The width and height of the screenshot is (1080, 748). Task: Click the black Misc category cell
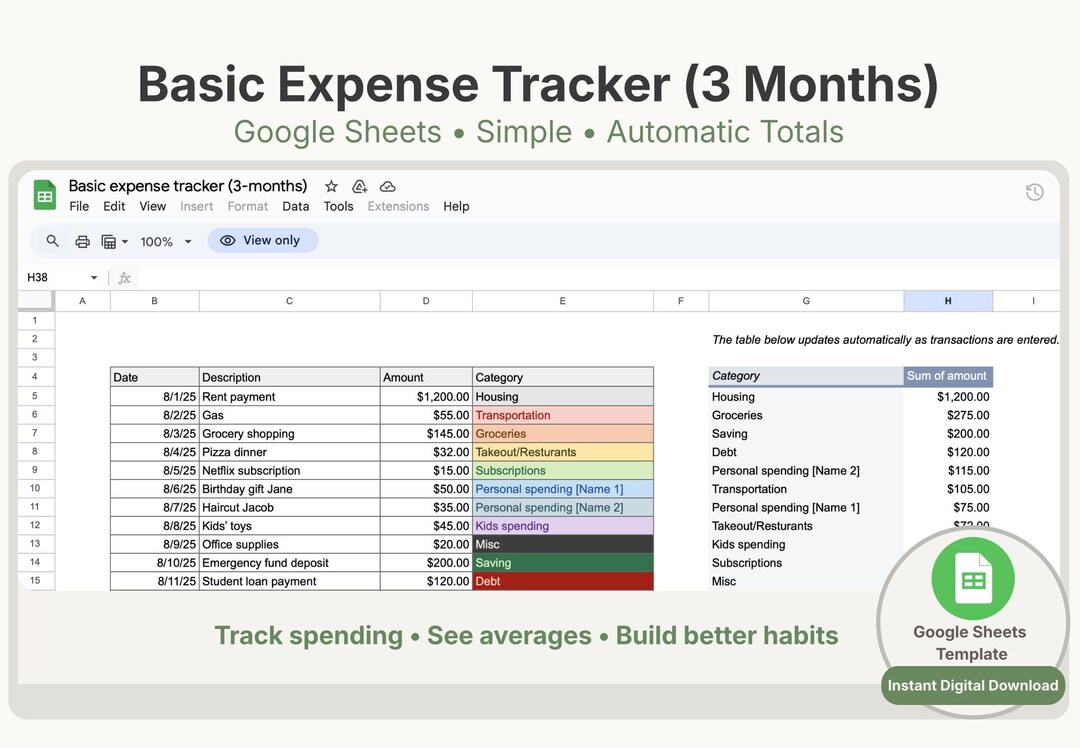tap(563, 544)
